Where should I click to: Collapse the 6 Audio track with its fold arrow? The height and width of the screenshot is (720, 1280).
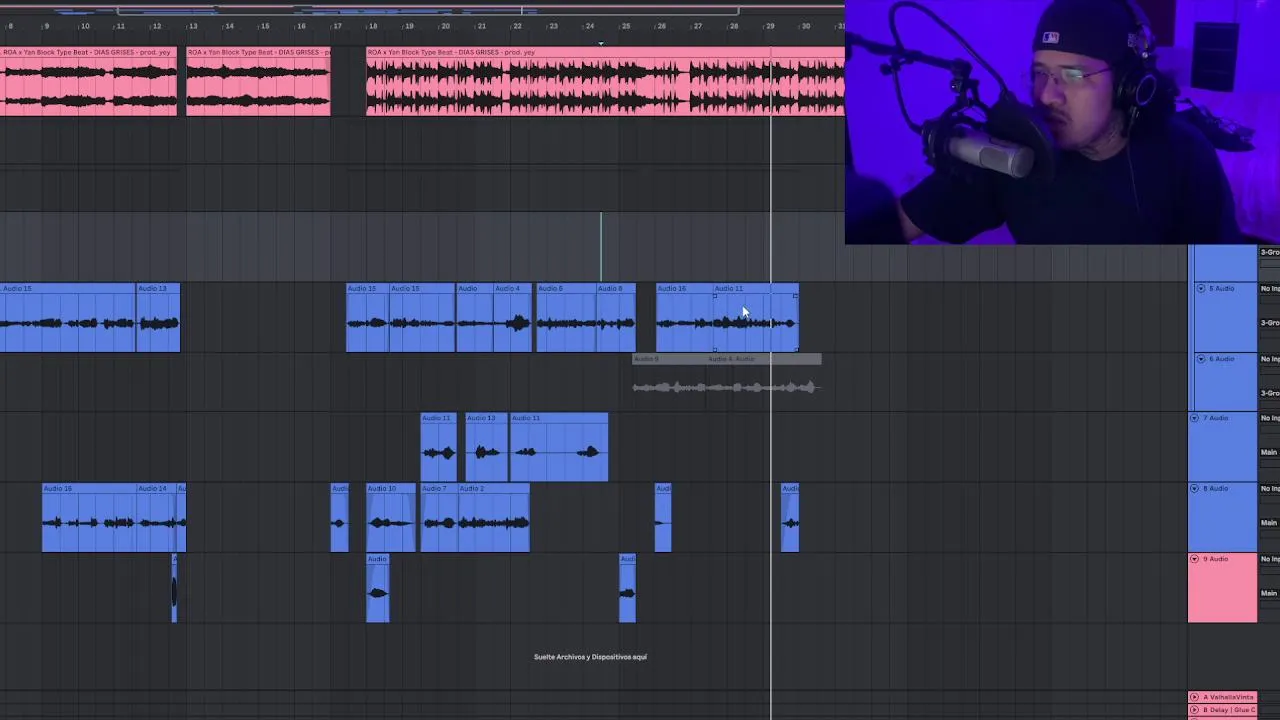(x=1201, y=358)
